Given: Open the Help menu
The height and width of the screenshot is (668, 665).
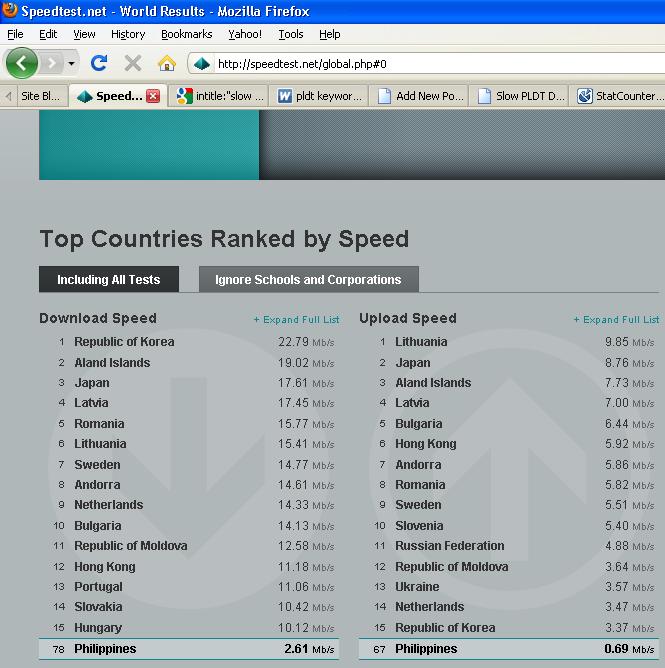Looking at the screenshot, I should tap(330, 34).
